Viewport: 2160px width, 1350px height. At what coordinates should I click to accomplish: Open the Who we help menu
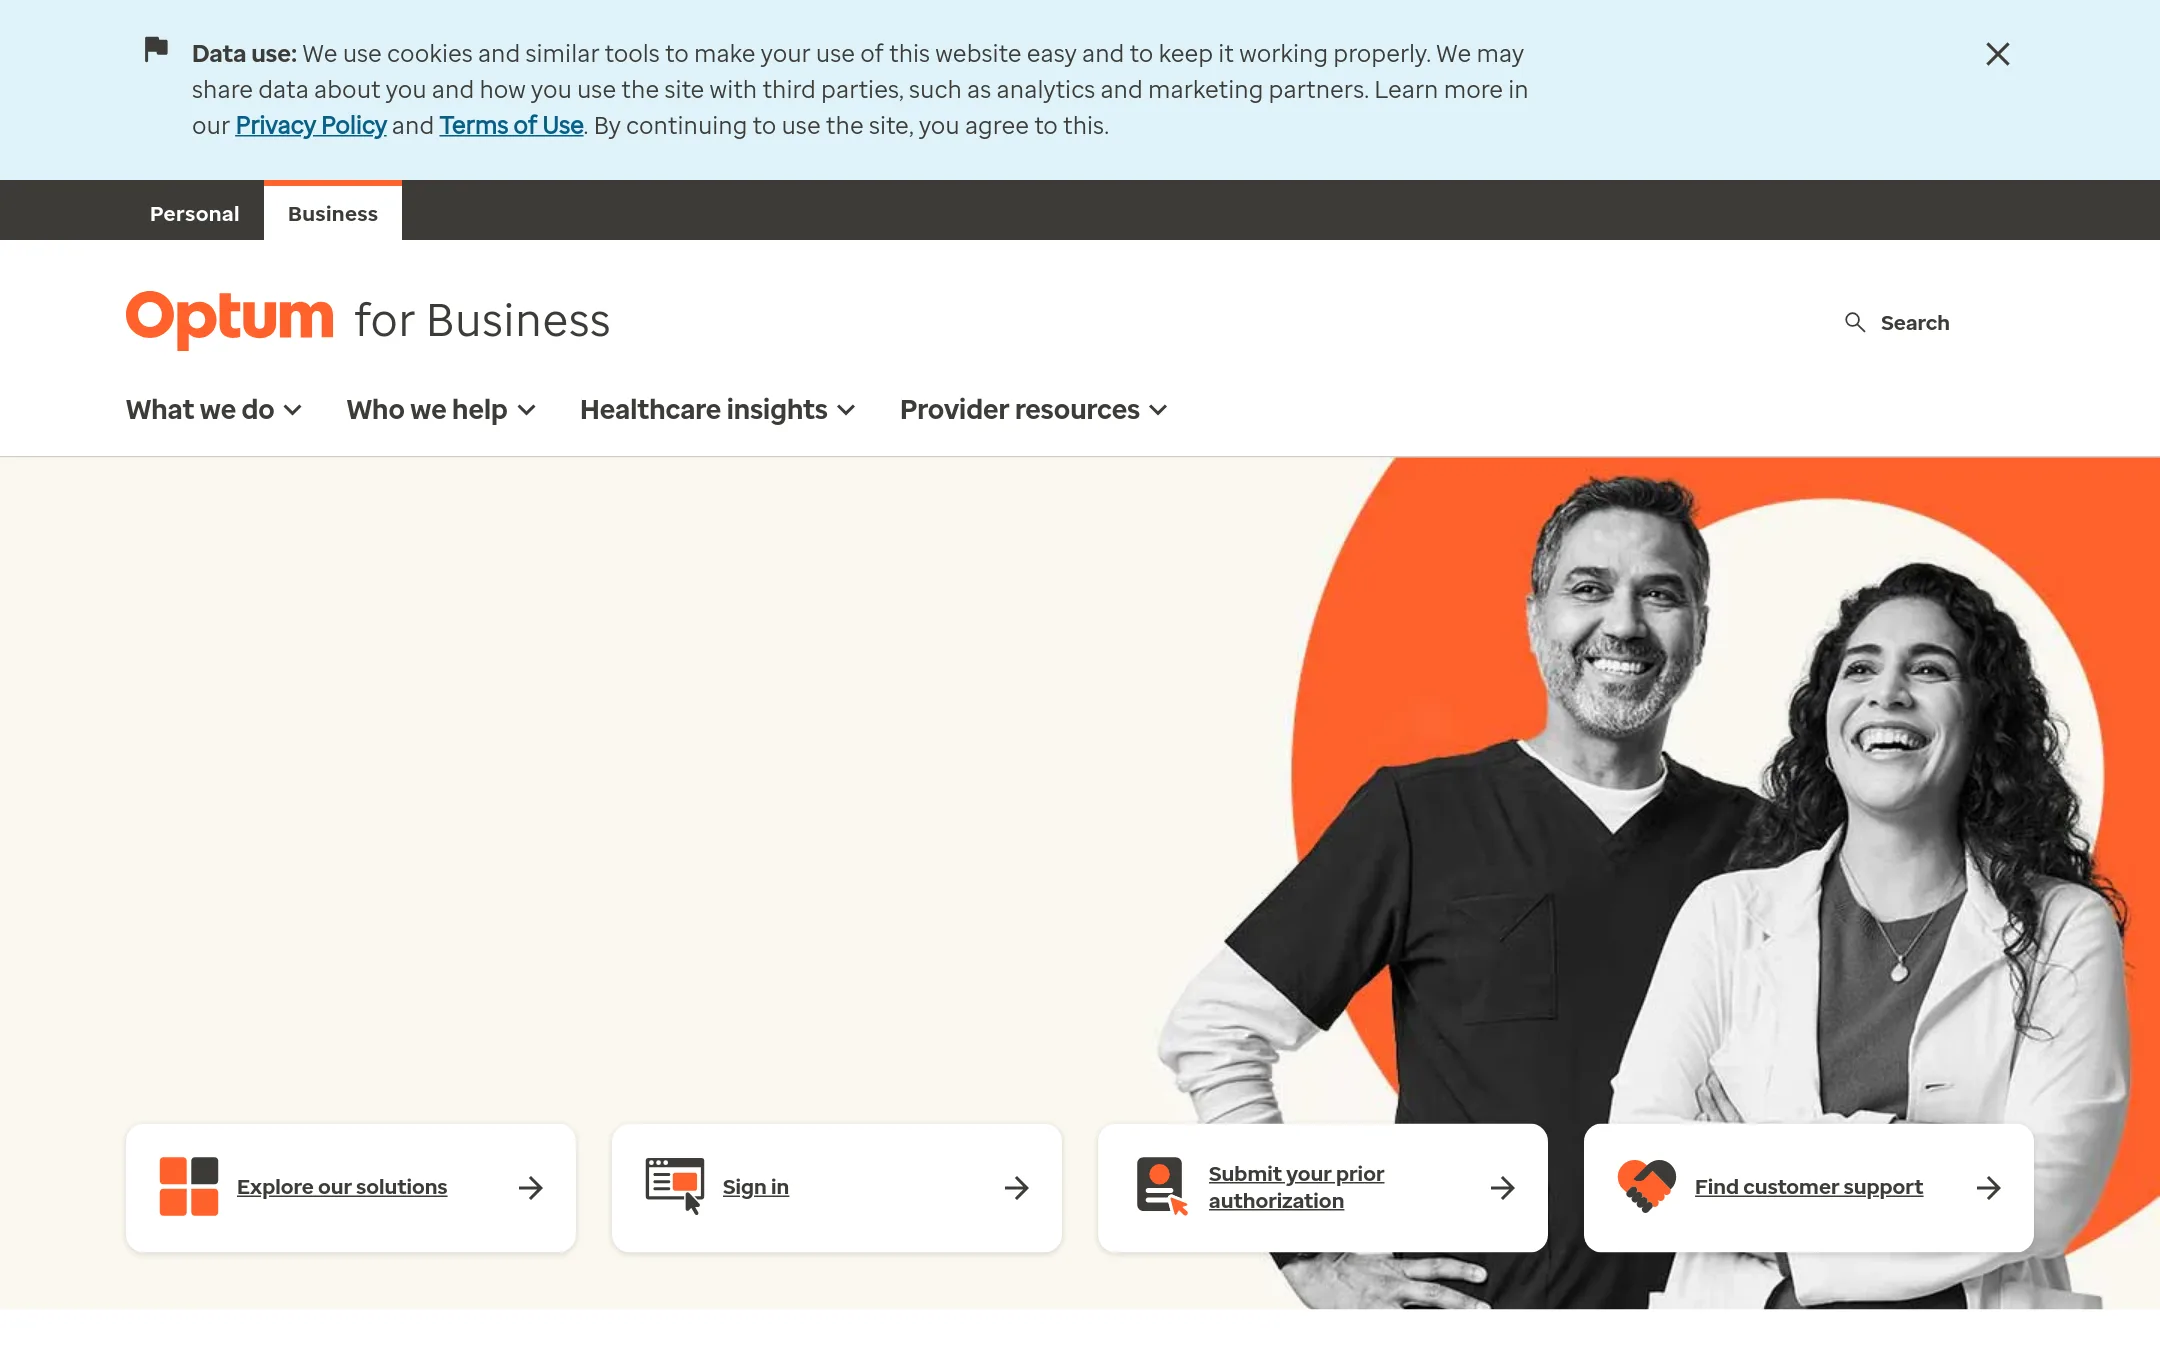pos(427,410)
